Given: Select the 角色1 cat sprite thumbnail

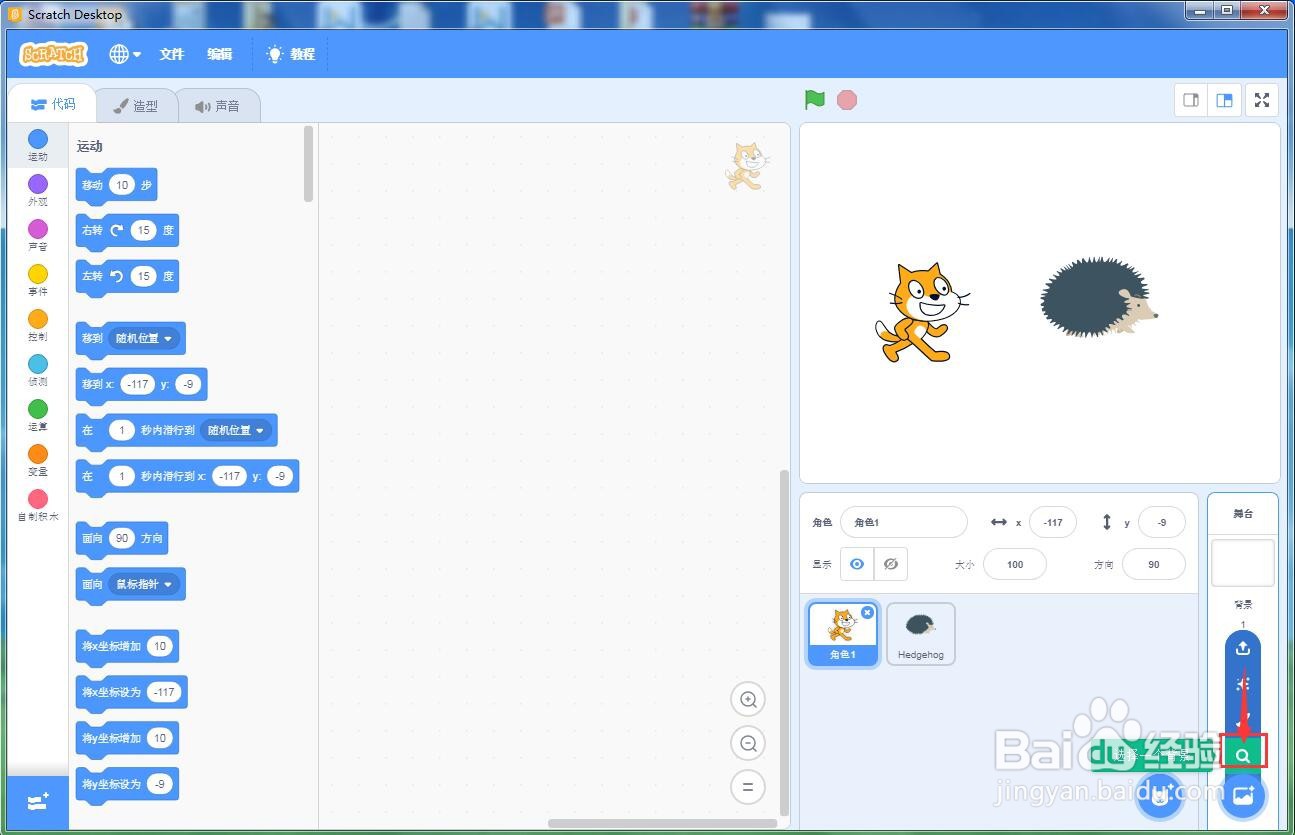Looking at the screenshot, I should click(x=842, y=634).
